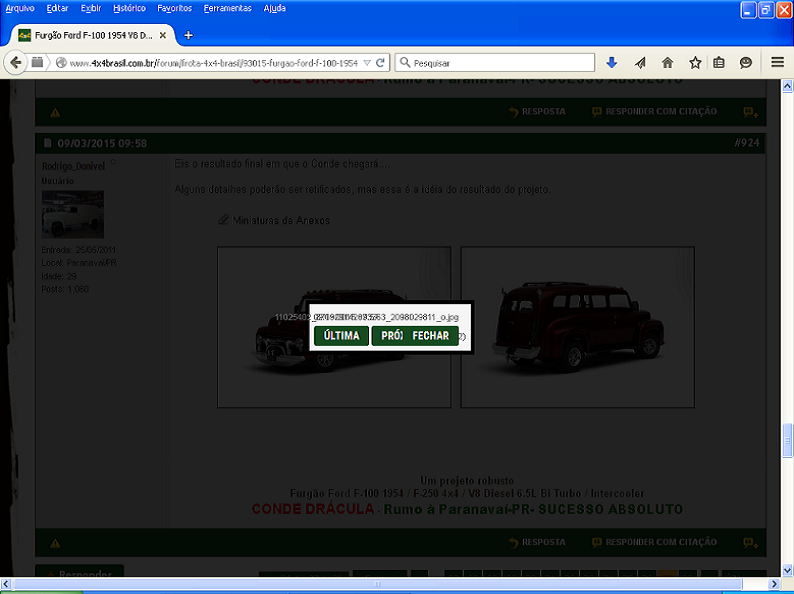Click RESPOSTA link above post #924
The image size is (794, 594).
click(x=538, y=111)
